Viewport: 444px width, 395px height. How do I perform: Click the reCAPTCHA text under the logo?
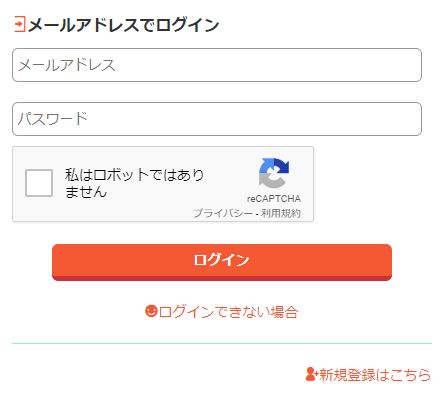pos(274,199)
